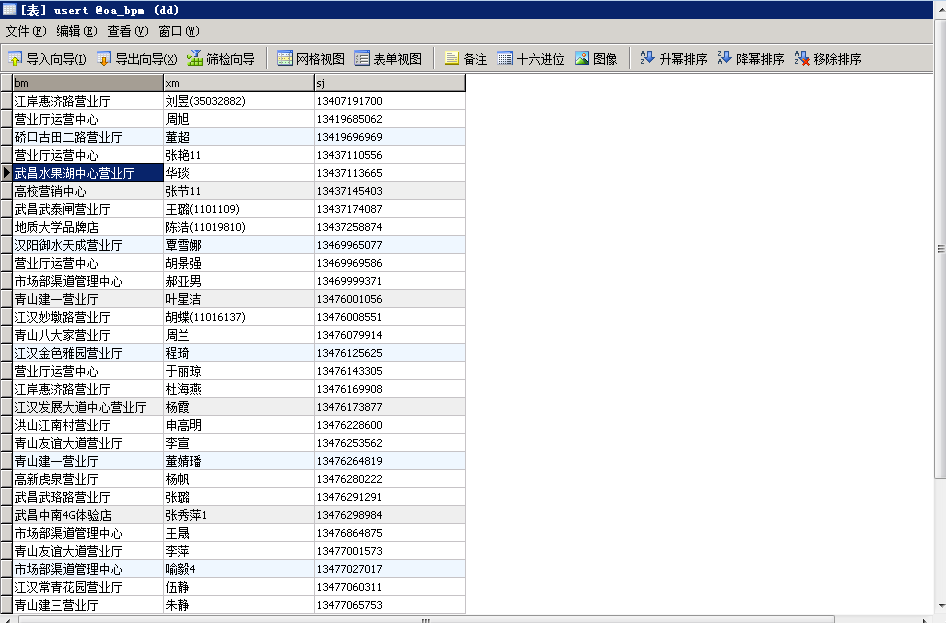
Task: Remove sorting (移除排序)
Action: 828,59
